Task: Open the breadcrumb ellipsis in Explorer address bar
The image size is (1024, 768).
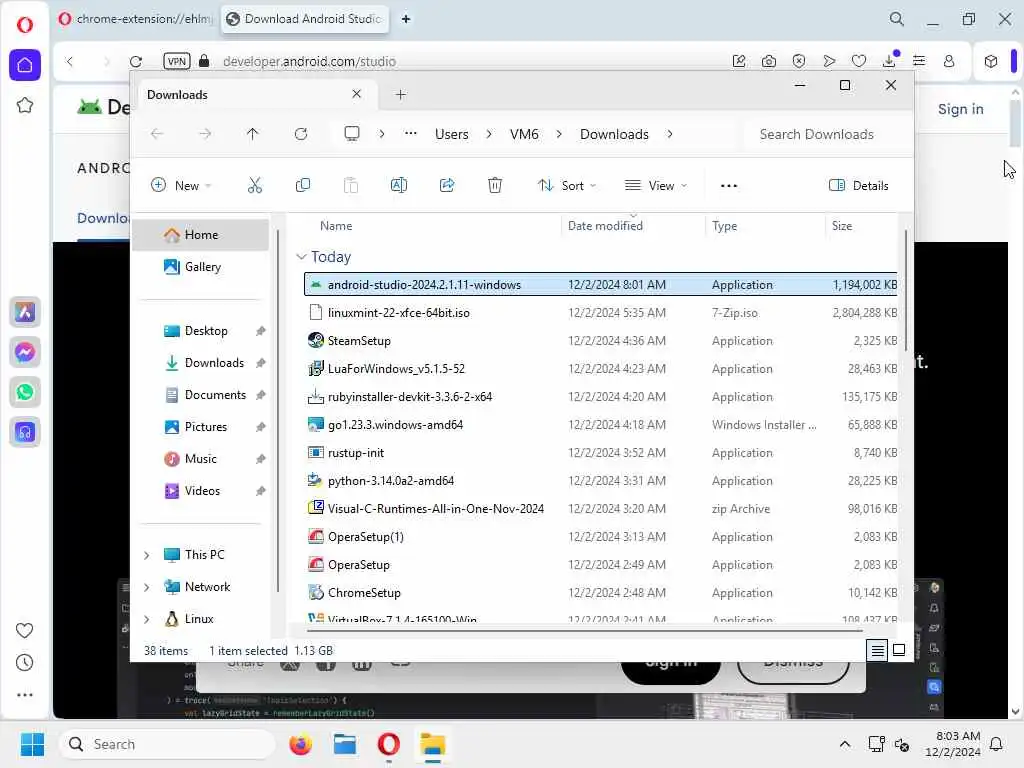Action: pyautogui.click(x=410, y=134)
